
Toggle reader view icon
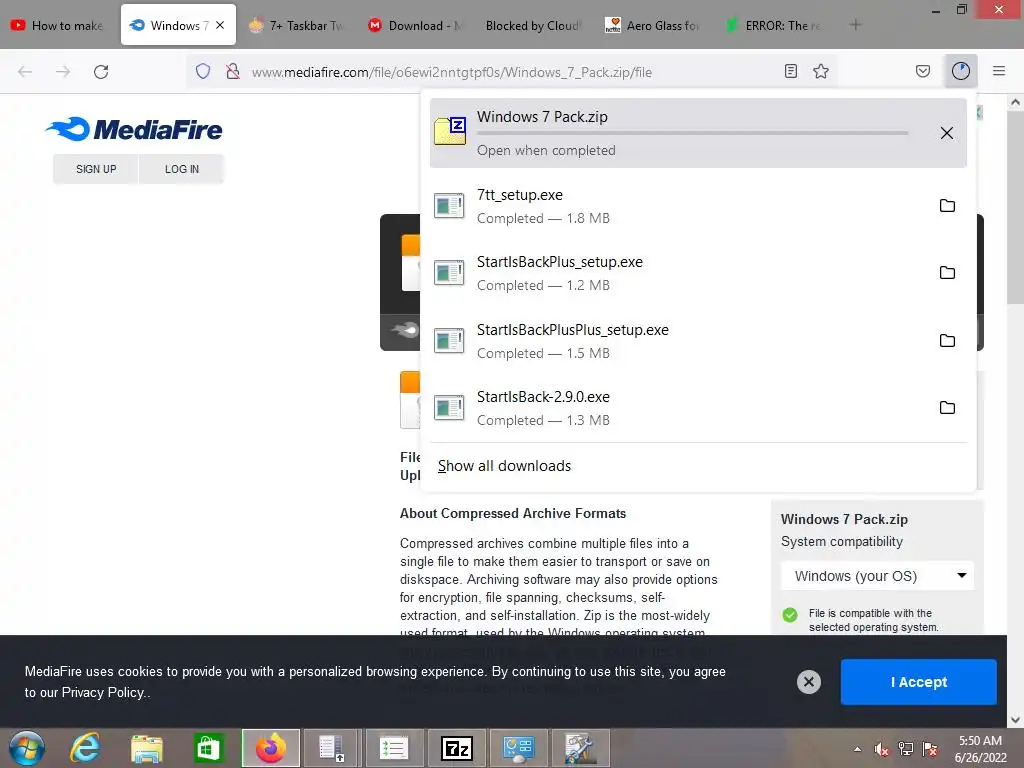point(791,71)
